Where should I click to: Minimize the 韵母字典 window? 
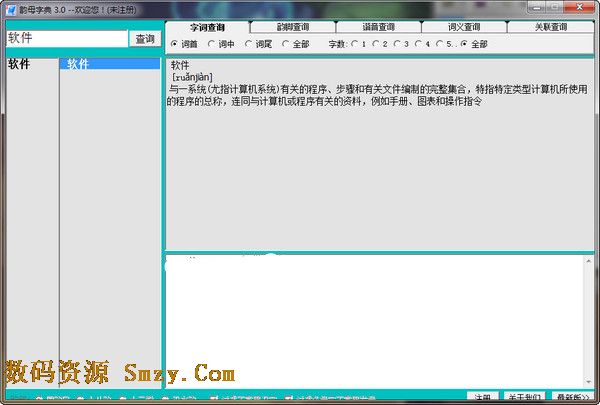click(x=536, y=7)
